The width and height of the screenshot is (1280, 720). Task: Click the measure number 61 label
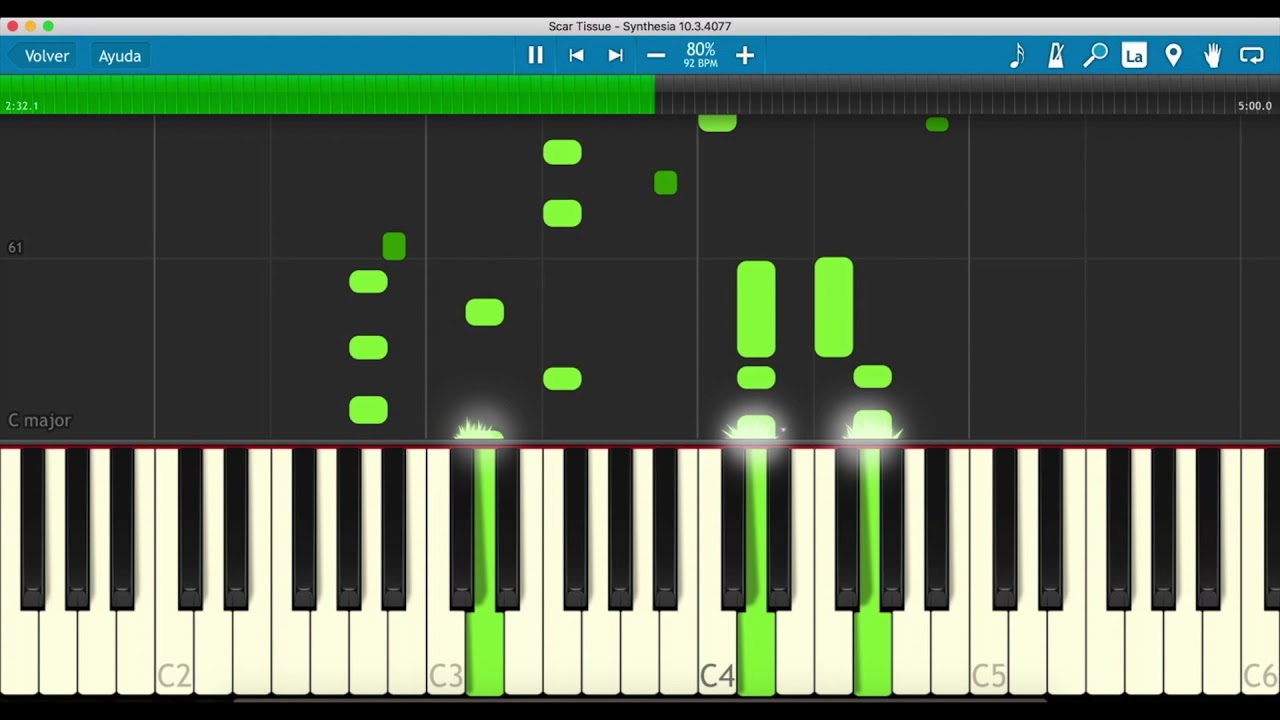15,248
